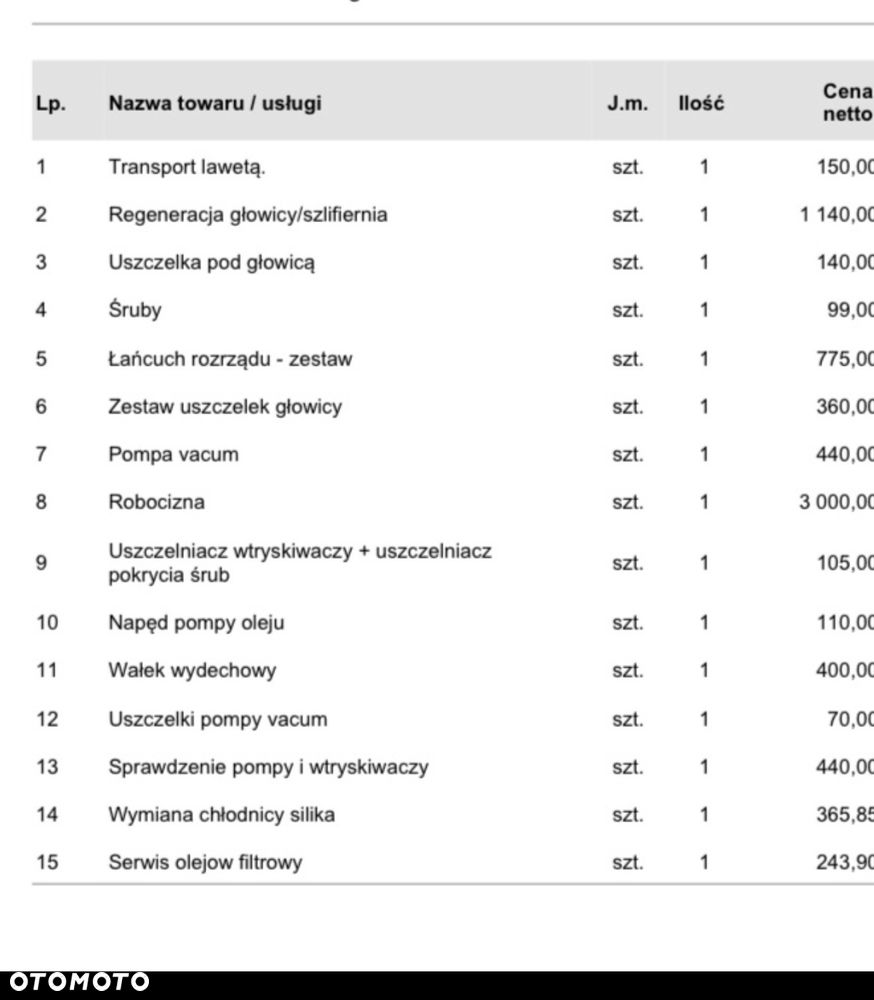Select the 'Regeneracja głowicy/szlifiernia' item
Screen dimensions: 874x1000
pyautogui.click(x=248, y=214)
